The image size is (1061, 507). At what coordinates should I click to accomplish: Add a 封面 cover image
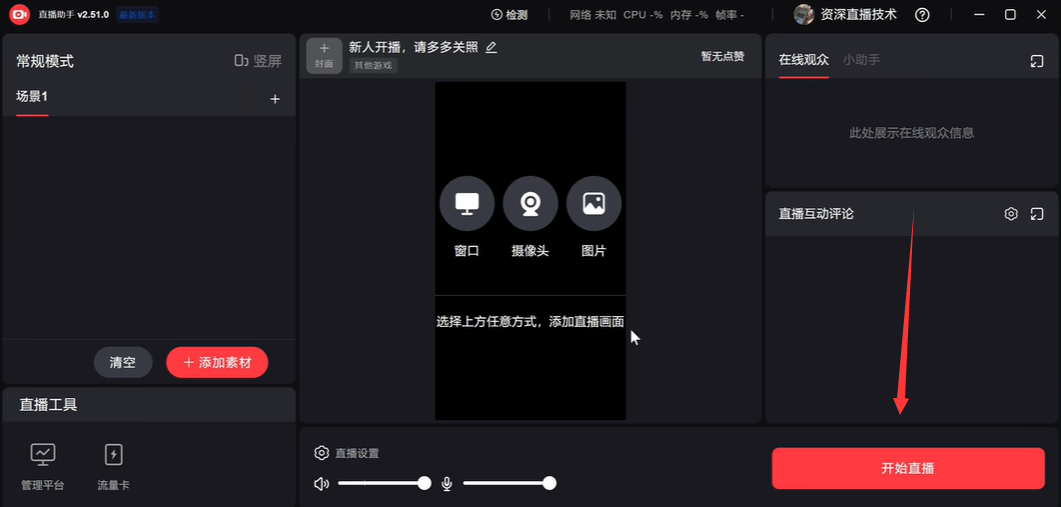[324, 56]
